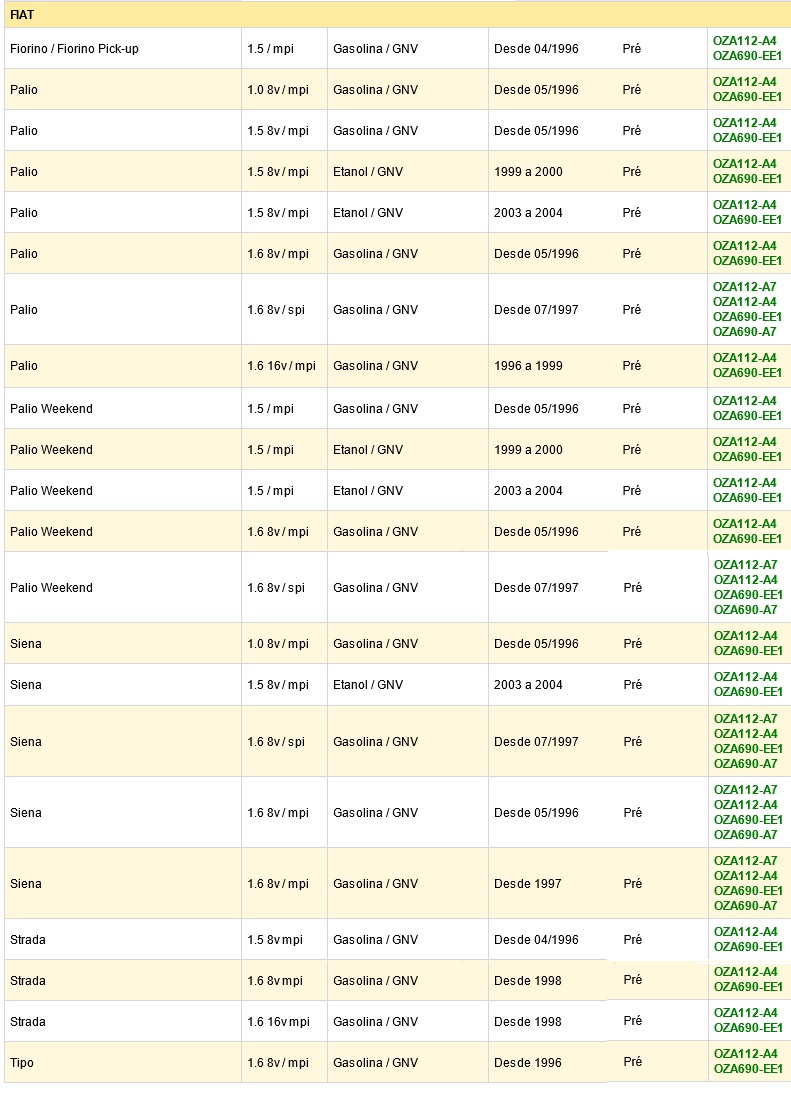Click 'Pré' in the Tipo row

pos(633,1062)
